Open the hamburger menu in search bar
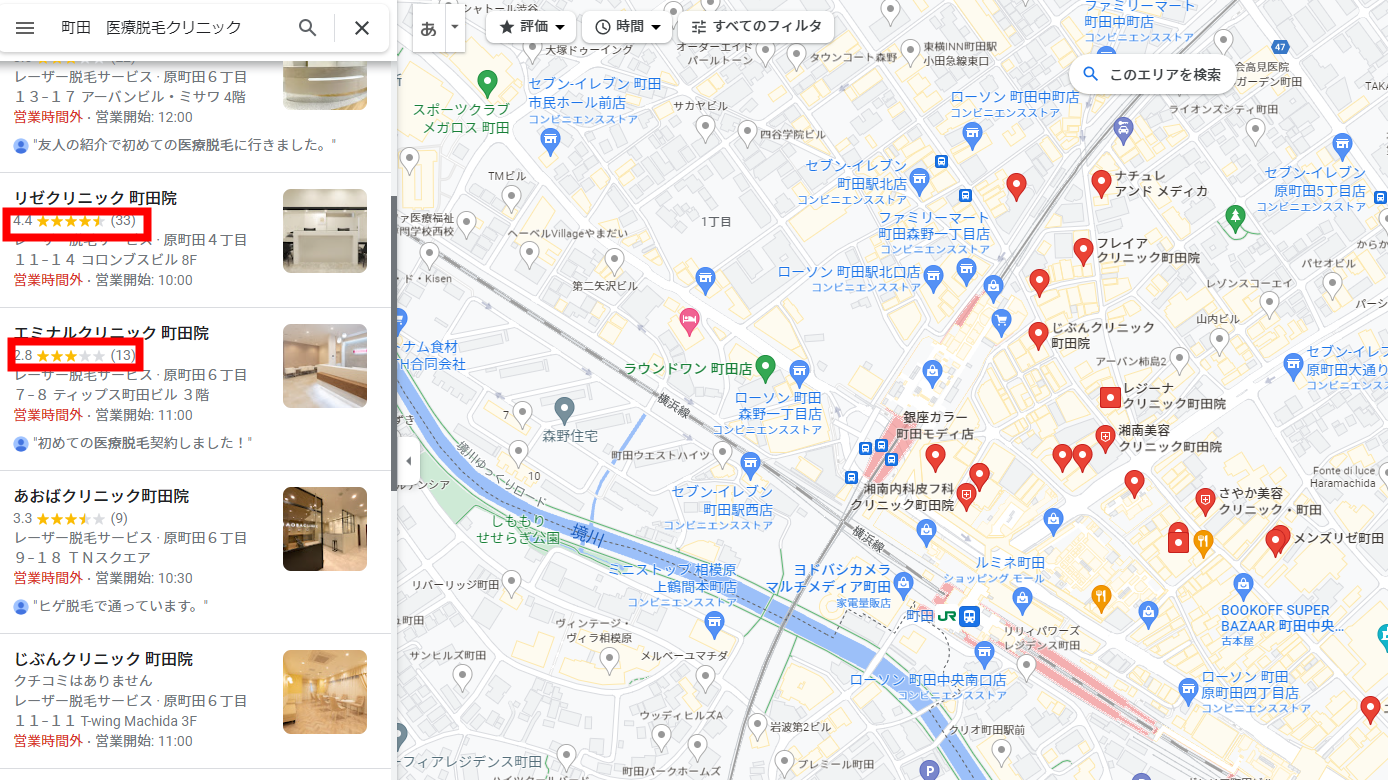Viewport: 1388px width, 780px height. coord(25,27)
